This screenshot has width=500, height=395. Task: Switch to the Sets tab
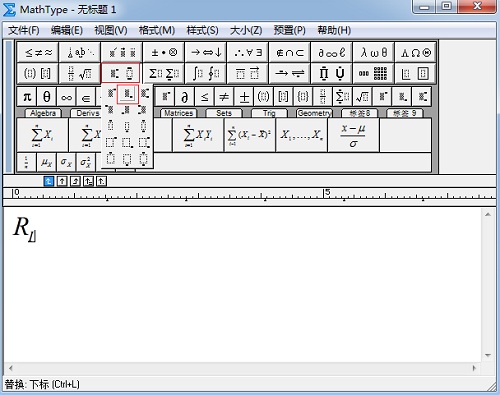click(x=224, y=113)
